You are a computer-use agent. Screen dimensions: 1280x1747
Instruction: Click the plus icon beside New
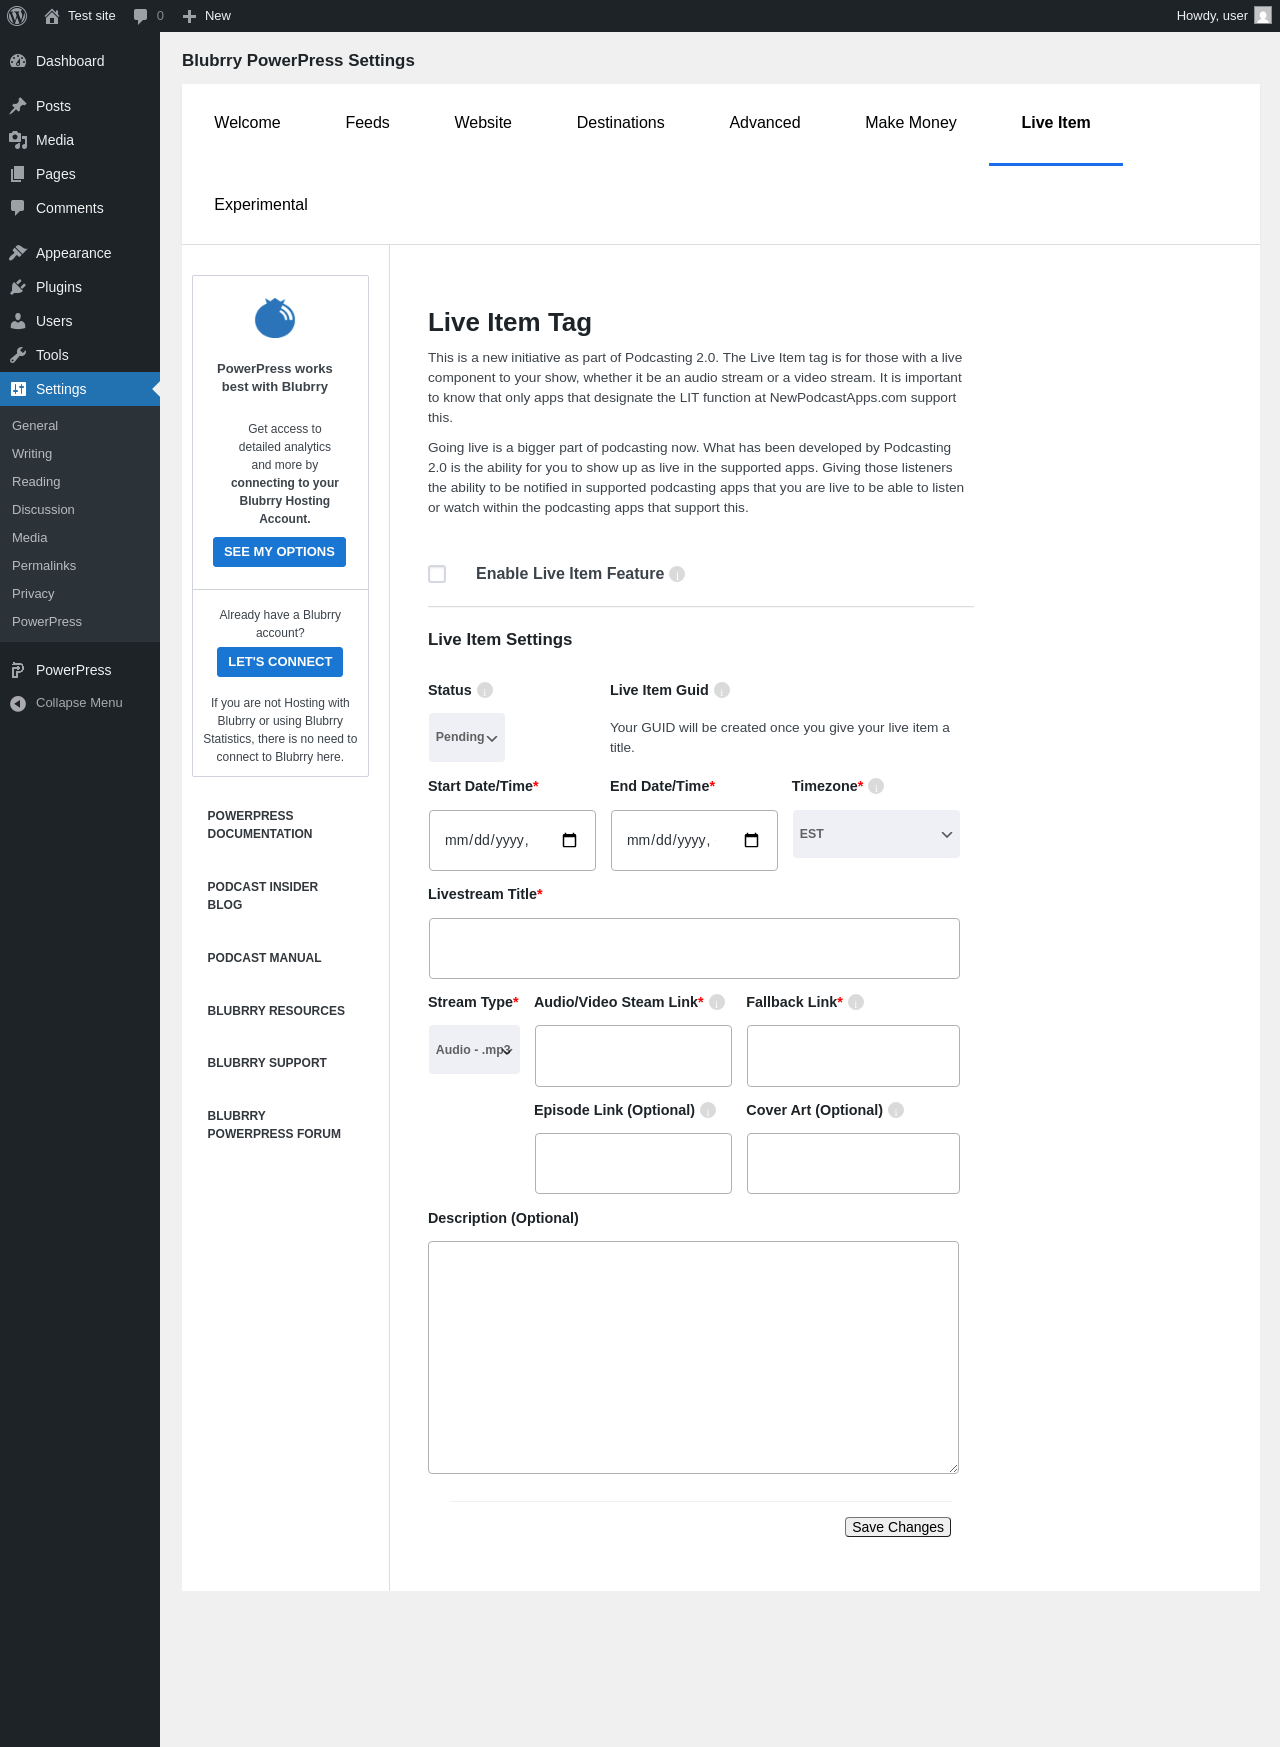click(189, 16)
